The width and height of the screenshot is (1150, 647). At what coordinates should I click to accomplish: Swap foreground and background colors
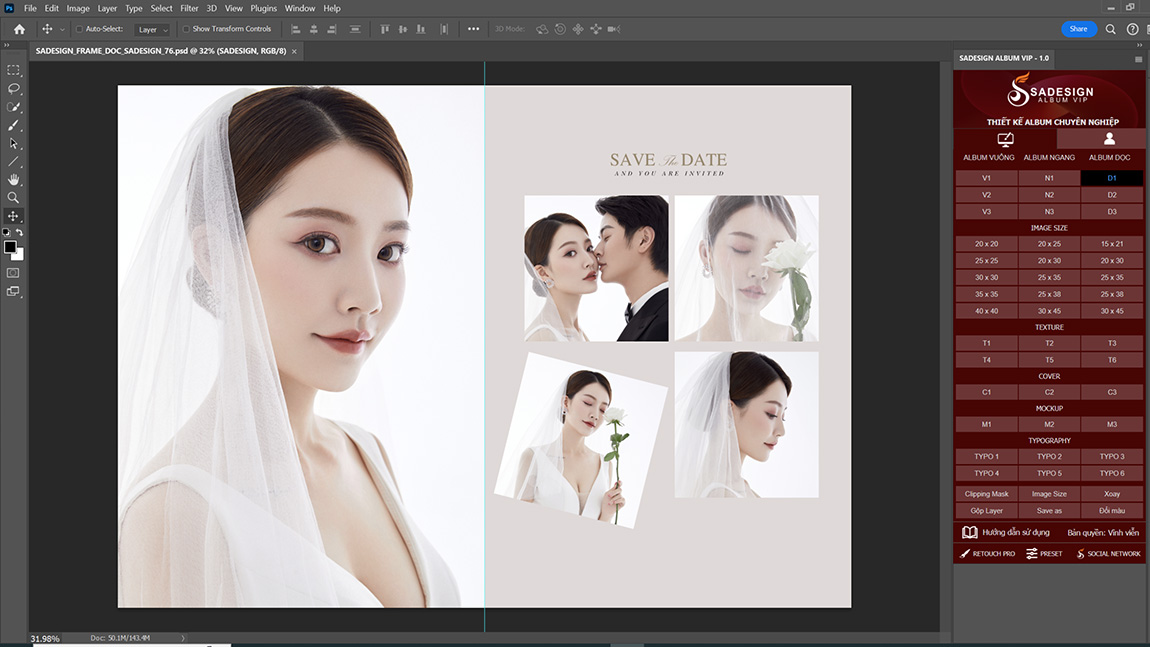[19, 233]
